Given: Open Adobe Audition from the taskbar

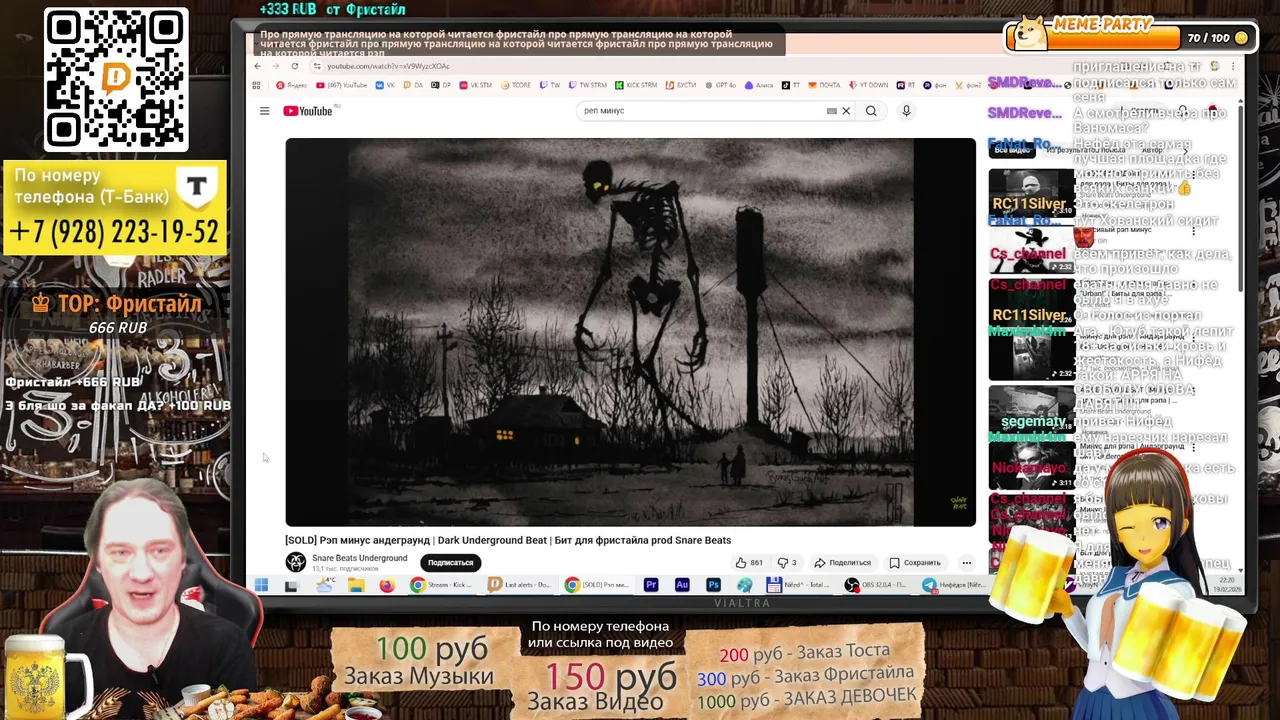Looking at the screenshot, I should pyautogui.click(x=682, y=585).
